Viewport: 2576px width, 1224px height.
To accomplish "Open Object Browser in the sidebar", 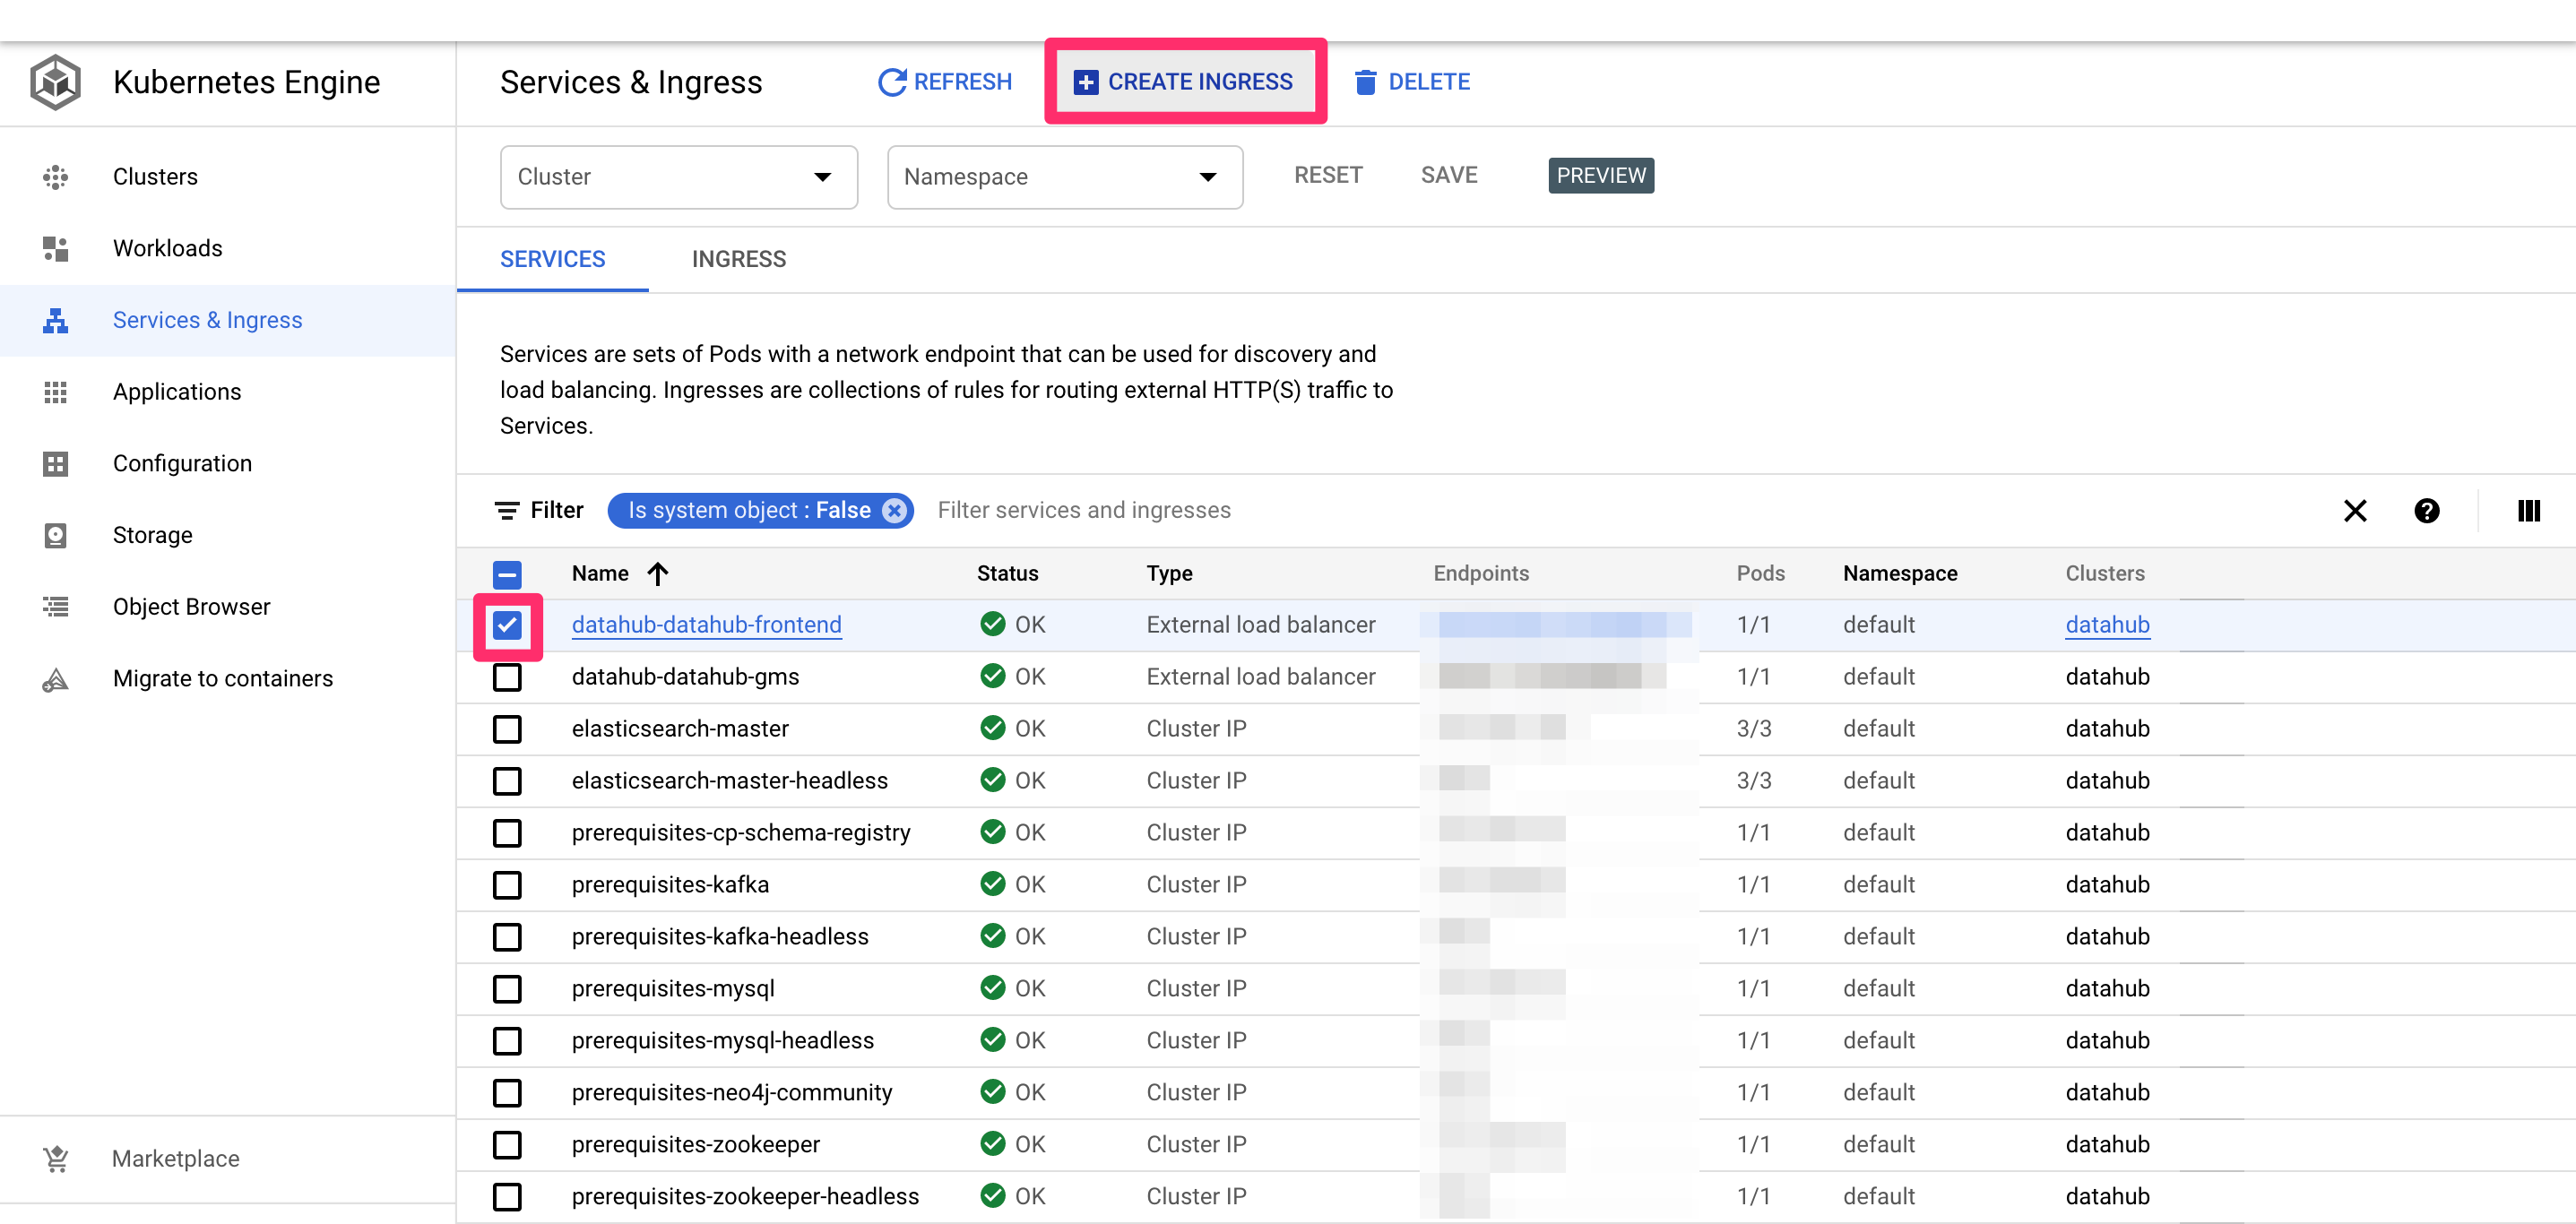I will click(x=191, y=607).
